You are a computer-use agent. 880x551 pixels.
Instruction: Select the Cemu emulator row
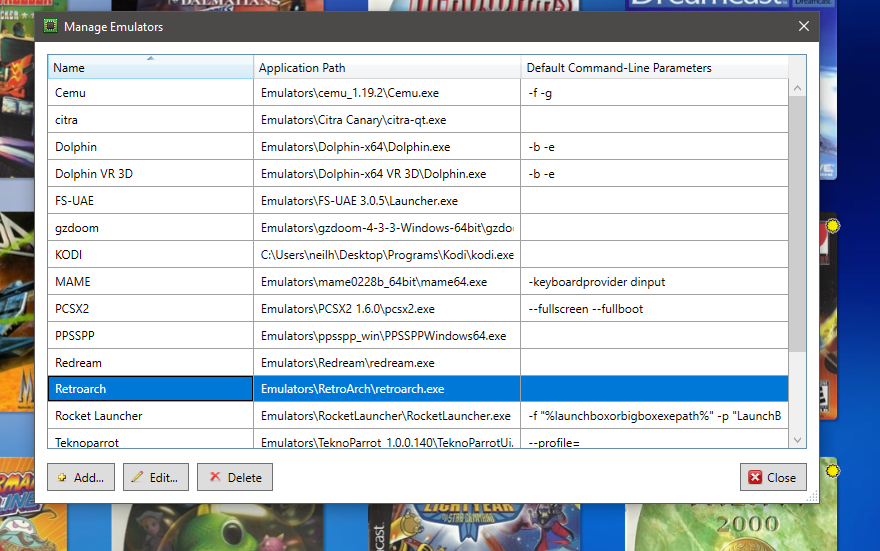tap(418, 93)
